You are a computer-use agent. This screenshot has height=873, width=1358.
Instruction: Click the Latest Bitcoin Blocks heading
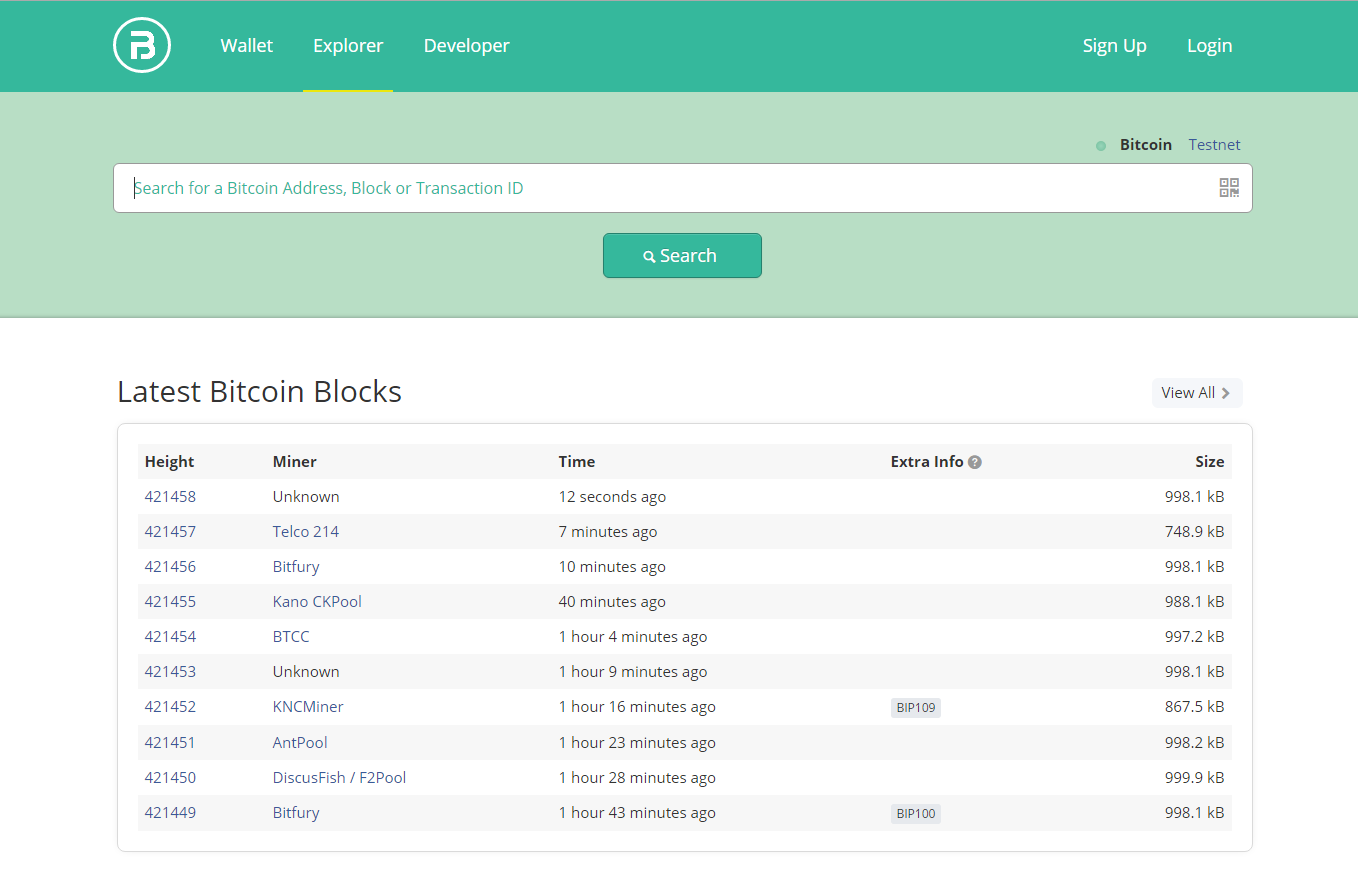(260, 392)
